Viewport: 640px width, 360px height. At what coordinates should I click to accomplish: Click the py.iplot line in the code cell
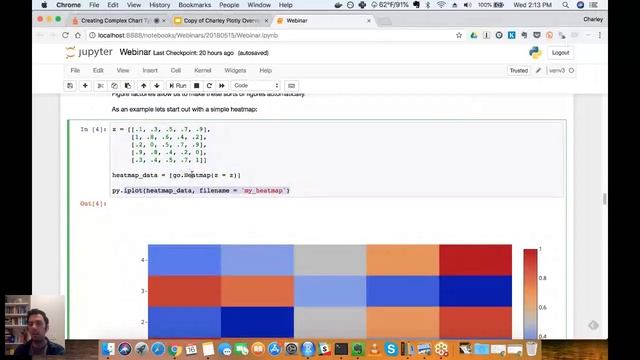coord(201,191)
